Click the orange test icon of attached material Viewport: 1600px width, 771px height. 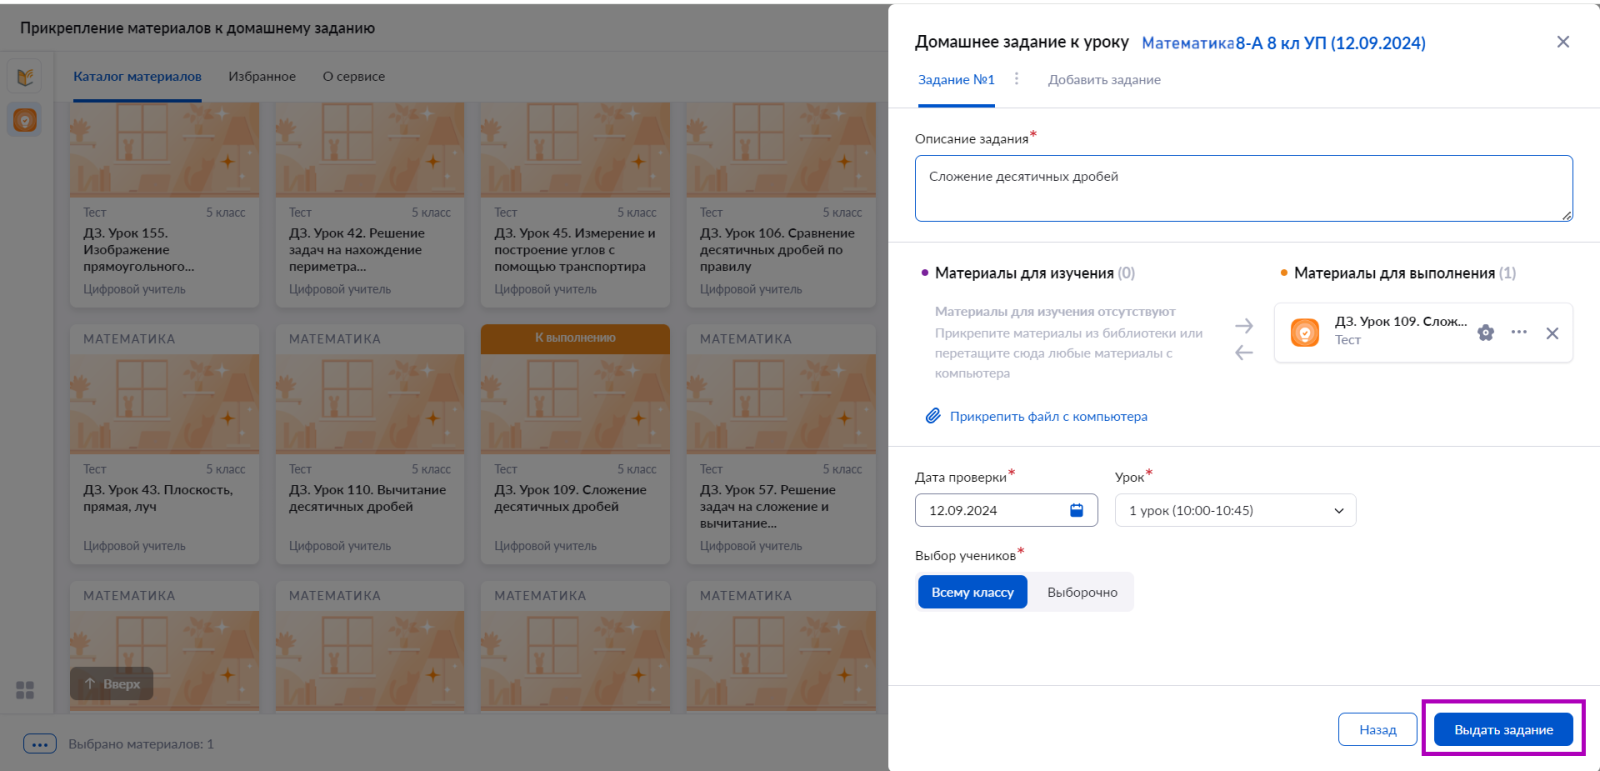[1305, 333]
